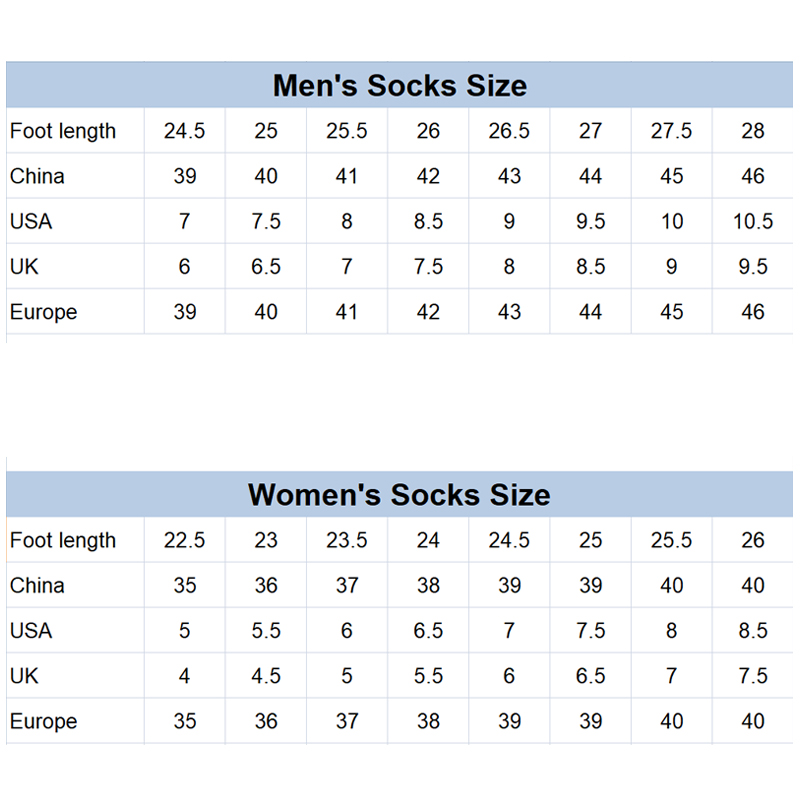Select men's Europe row label

[75, 312]
